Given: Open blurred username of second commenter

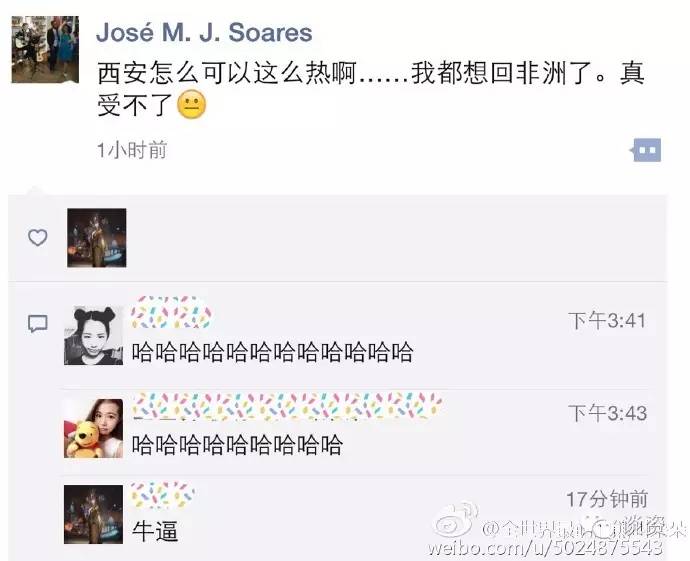Looking at the screenshot, I should (x=287, y=406).
